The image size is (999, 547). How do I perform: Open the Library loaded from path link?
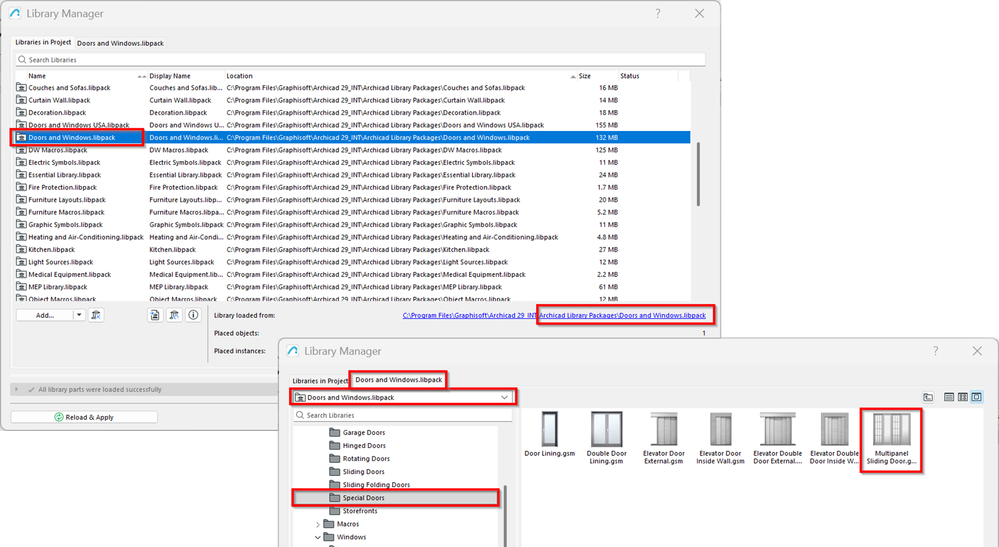click(x=554, y=315)
